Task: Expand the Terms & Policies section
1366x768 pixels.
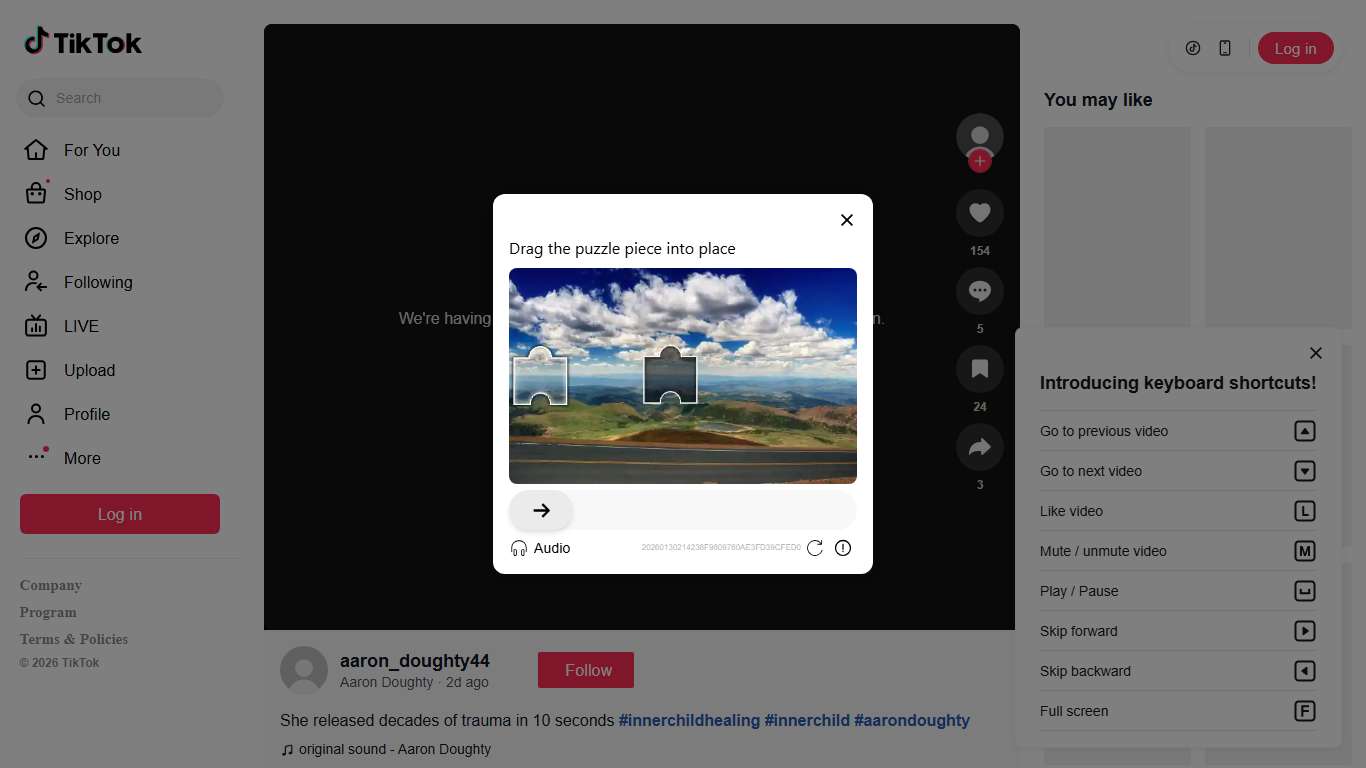Action: [74, 639]
